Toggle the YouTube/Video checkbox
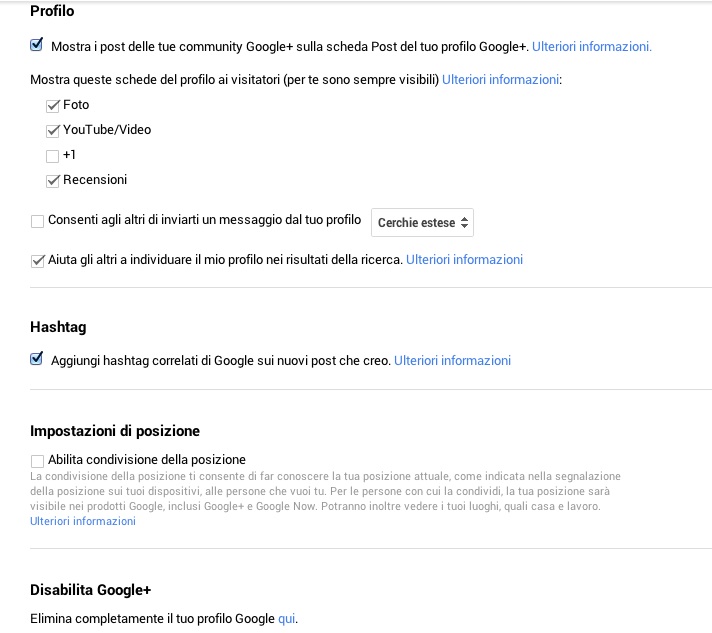This screenshot has height=633, width=712. [x=53, y=130]
